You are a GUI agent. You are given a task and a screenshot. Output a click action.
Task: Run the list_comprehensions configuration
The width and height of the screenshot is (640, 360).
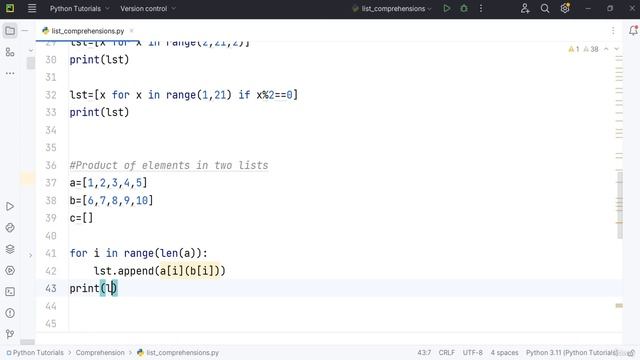tap(447, 8)
